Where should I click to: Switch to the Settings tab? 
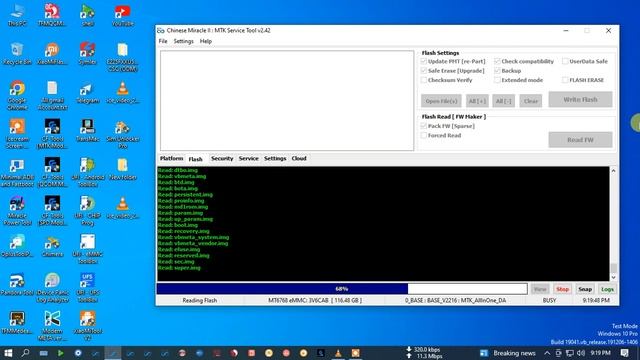pyautogui.click(x=275, y=158)
